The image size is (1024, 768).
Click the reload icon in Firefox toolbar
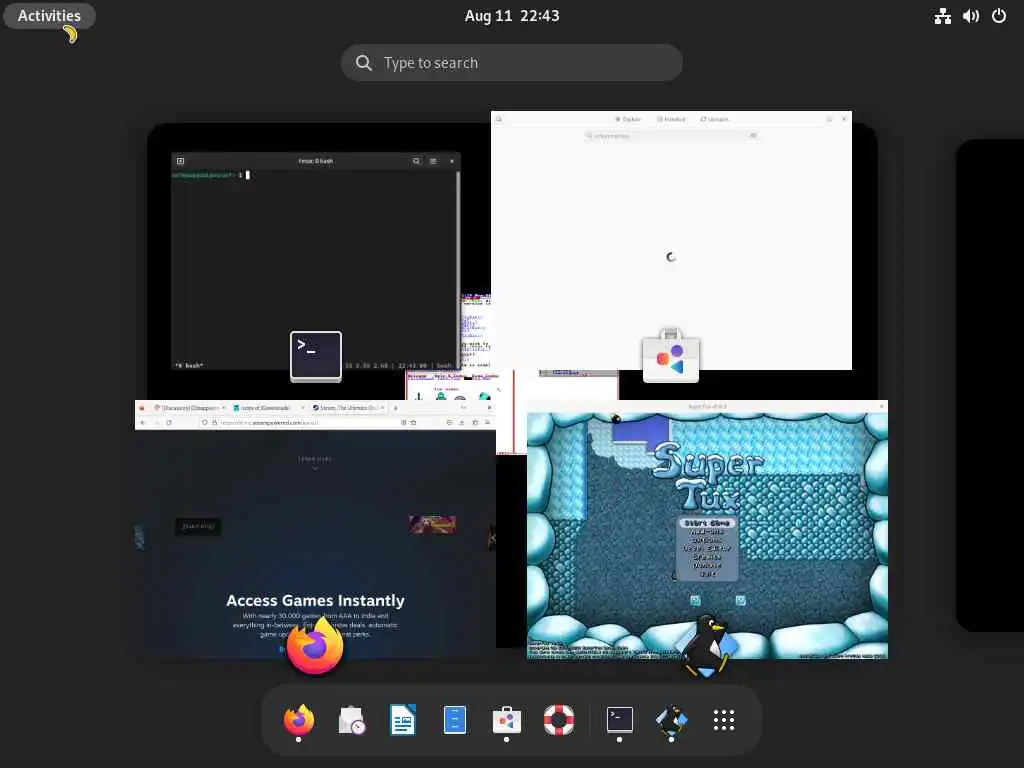coord(169,423)
